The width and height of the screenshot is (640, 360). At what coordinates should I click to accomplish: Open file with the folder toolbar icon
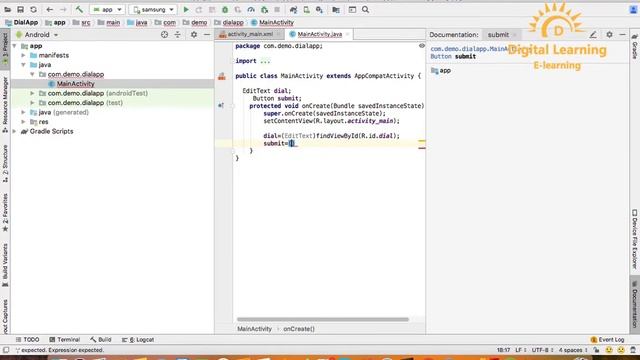[7, 9]
